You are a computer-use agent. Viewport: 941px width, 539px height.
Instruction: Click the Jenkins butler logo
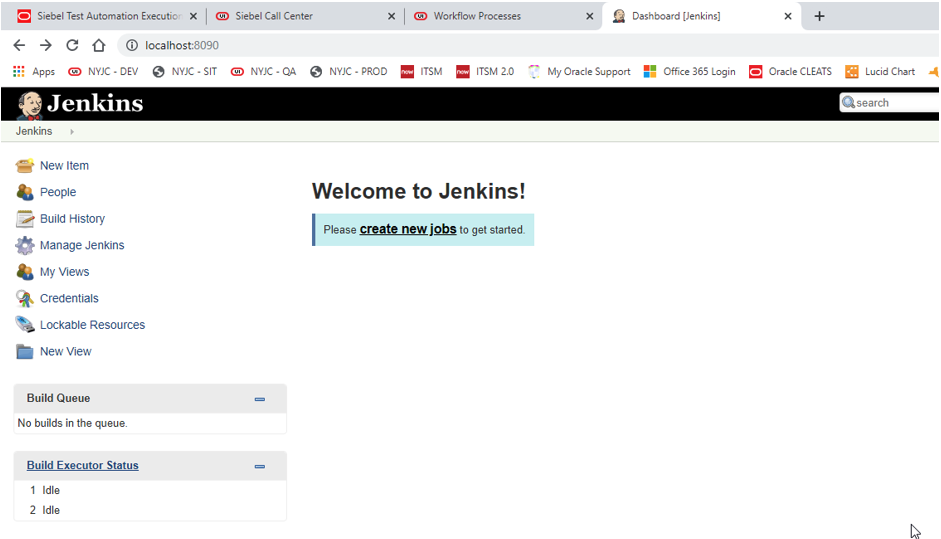[x=29, y=104]
